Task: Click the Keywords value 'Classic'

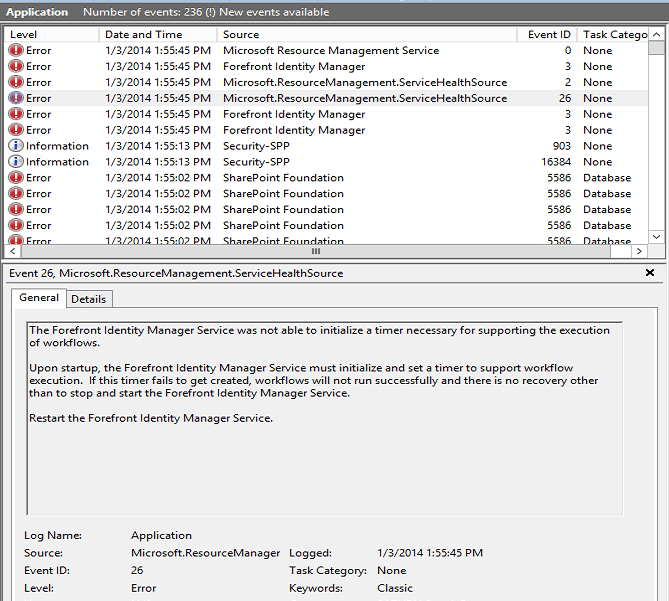Action: pyautogui.click(x=395, y=588)
